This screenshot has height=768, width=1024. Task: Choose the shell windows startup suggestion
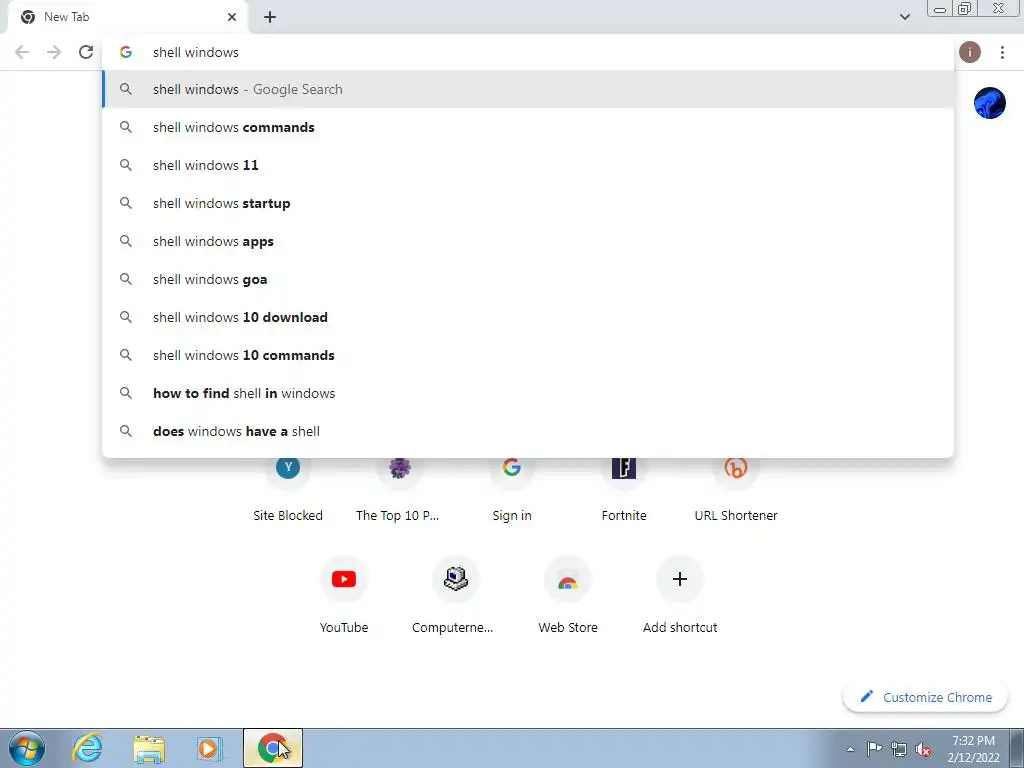click(528, 203)
